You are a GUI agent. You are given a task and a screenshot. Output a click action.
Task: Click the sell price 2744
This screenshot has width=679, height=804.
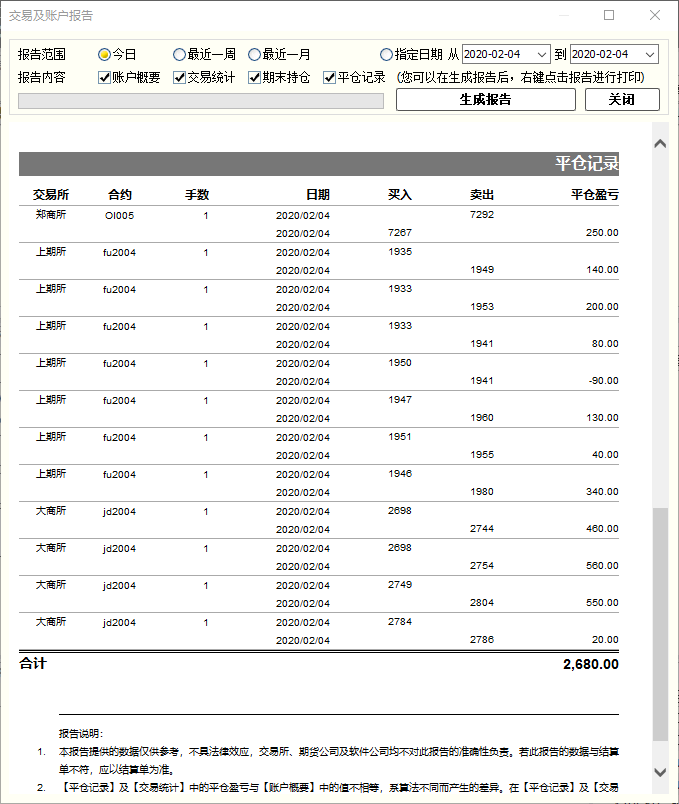click(x=482, y=529)
